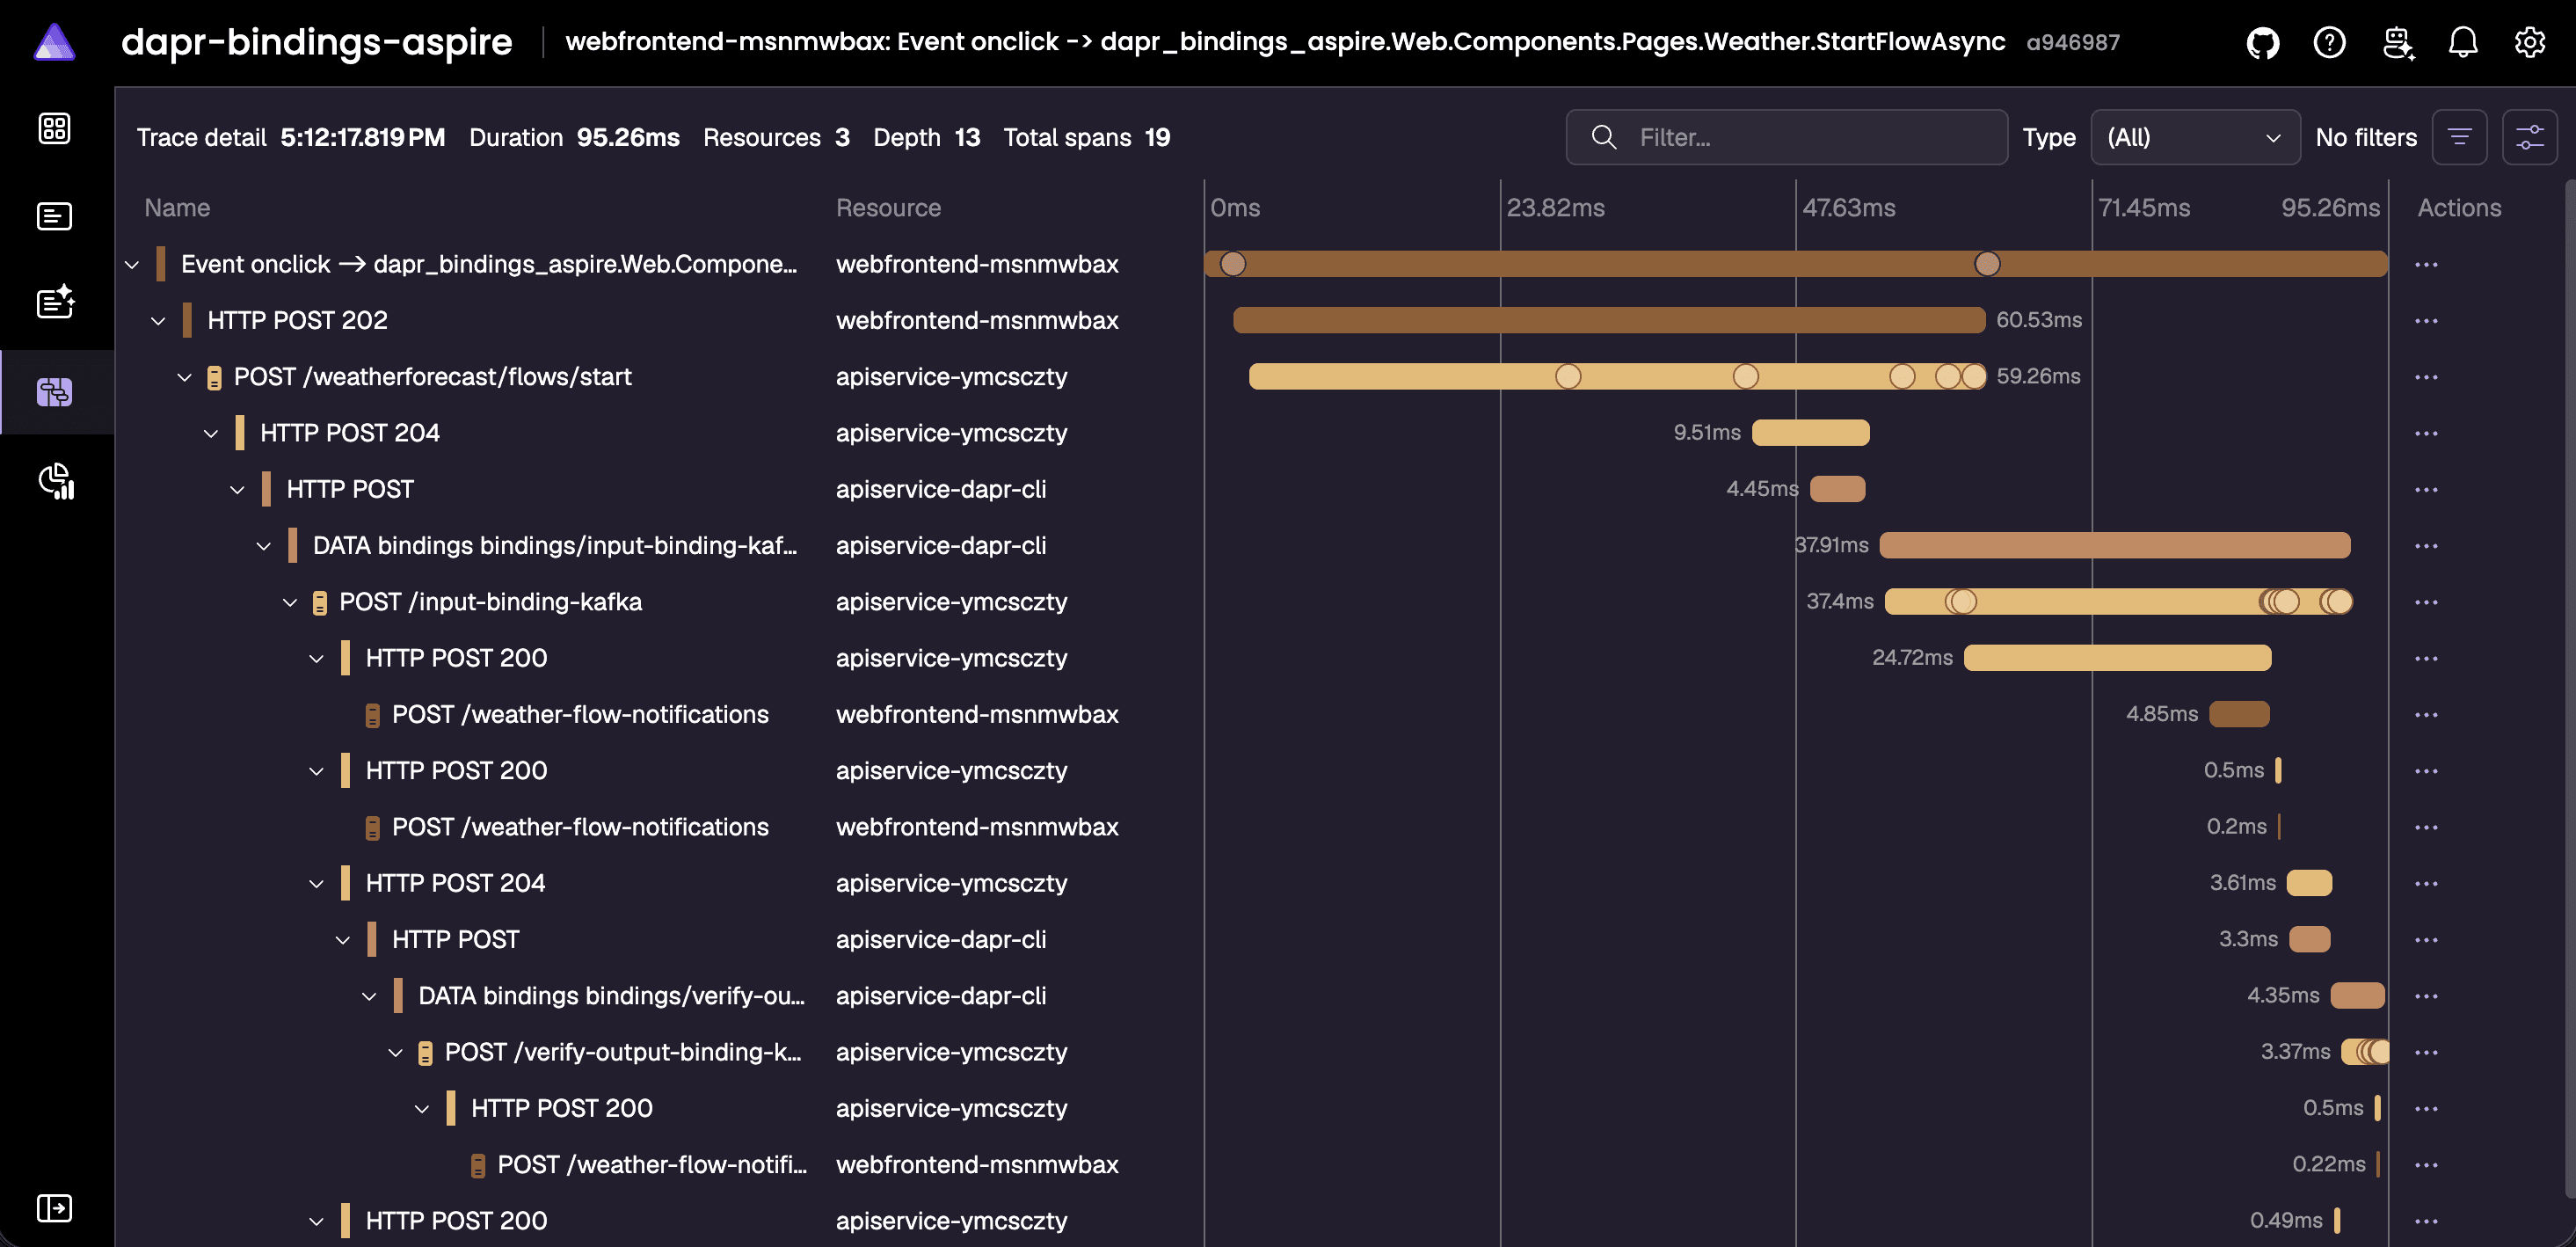Click the 9.51ms HTTP POST 204 duration bar
Viewport: 2576px width, 1247px height.
(x=1811, y=432)
